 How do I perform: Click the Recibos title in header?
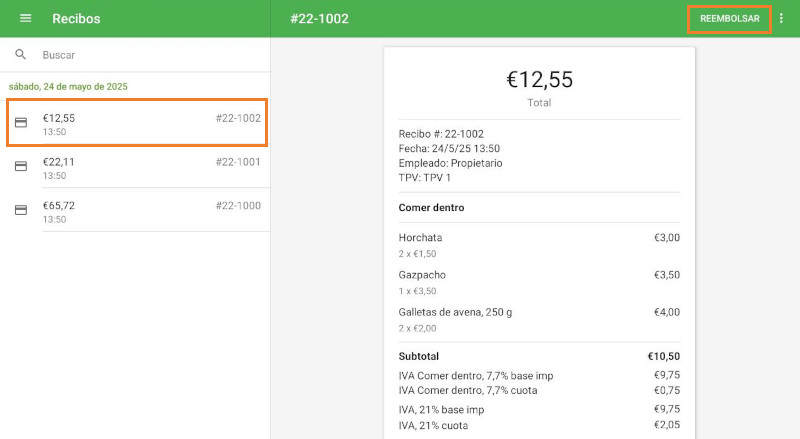(x=76, y=19)
